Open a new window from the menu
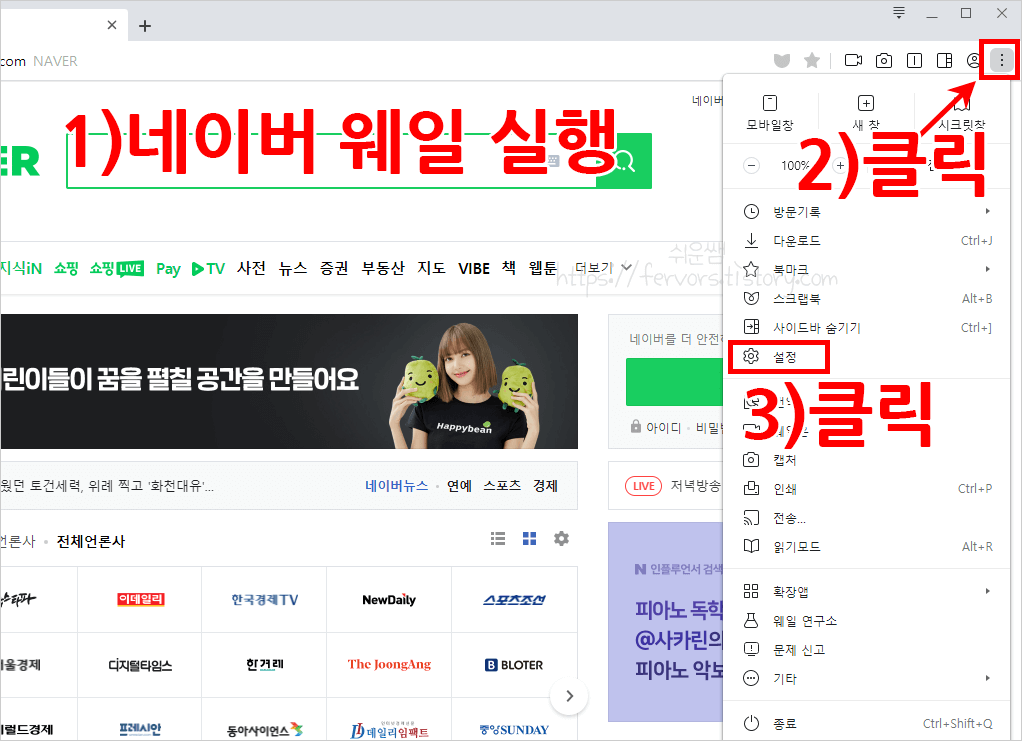 click(866, 112)
